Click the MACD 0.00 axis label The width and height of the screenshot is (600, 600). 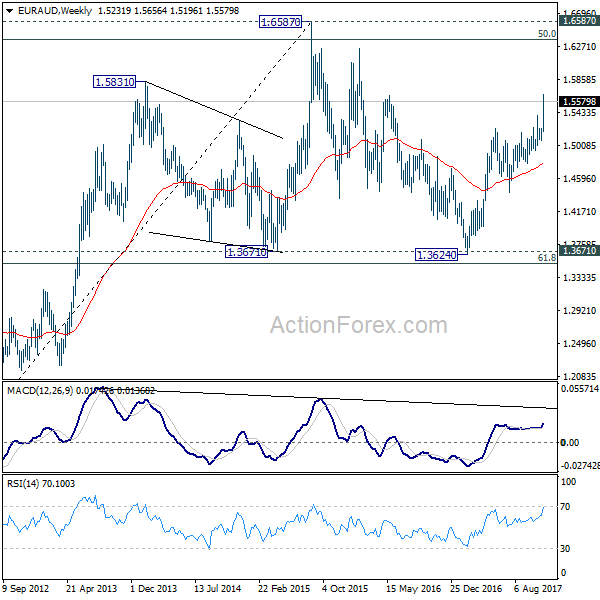pos(570,443)
